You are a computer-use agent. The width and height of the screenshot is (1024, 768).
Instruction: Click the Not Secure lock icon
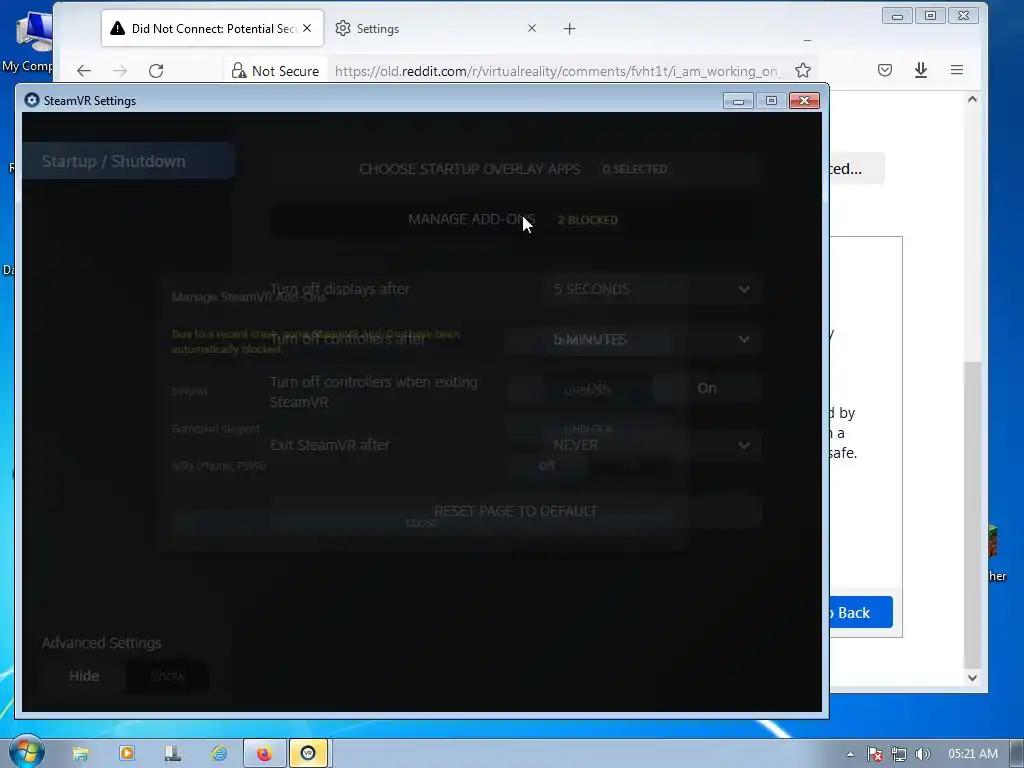(239, 71)
